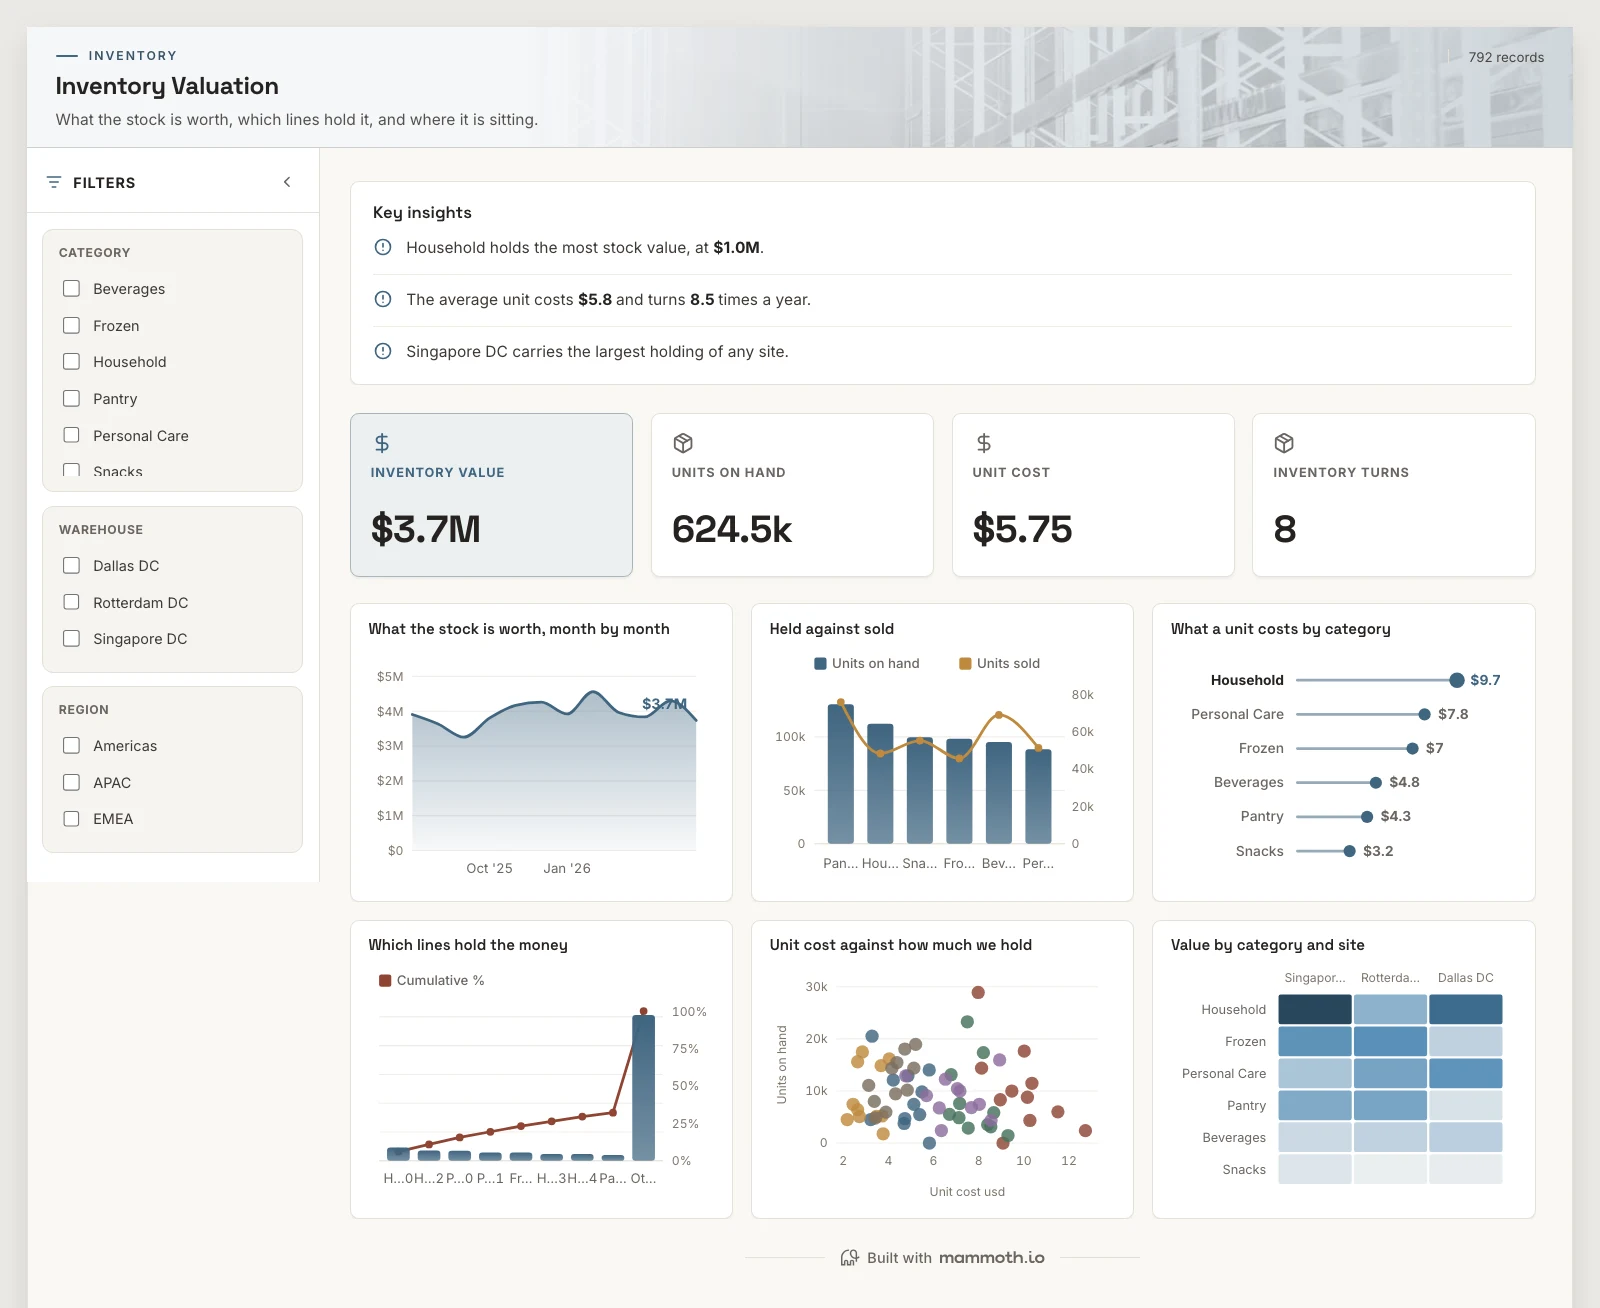This screenshot has width=1600, height=1308.
Task: Tick the Americas region checkbox
Action: (x=71, y=745)
